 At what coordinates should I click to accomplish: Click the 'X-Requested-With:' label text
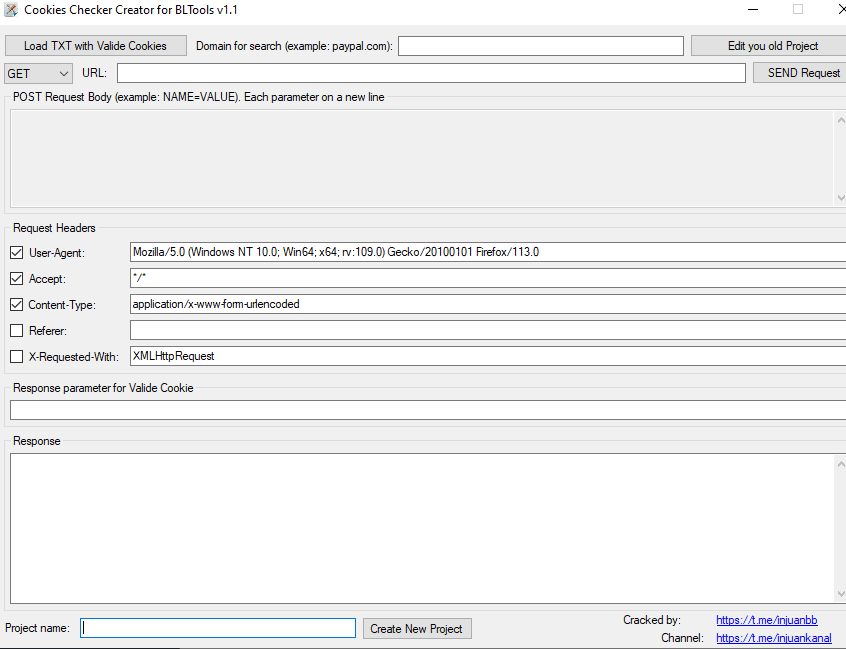(73, 357)
